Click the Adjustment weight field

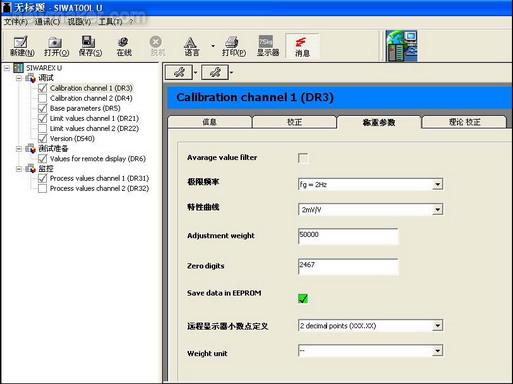pos(348,236)
